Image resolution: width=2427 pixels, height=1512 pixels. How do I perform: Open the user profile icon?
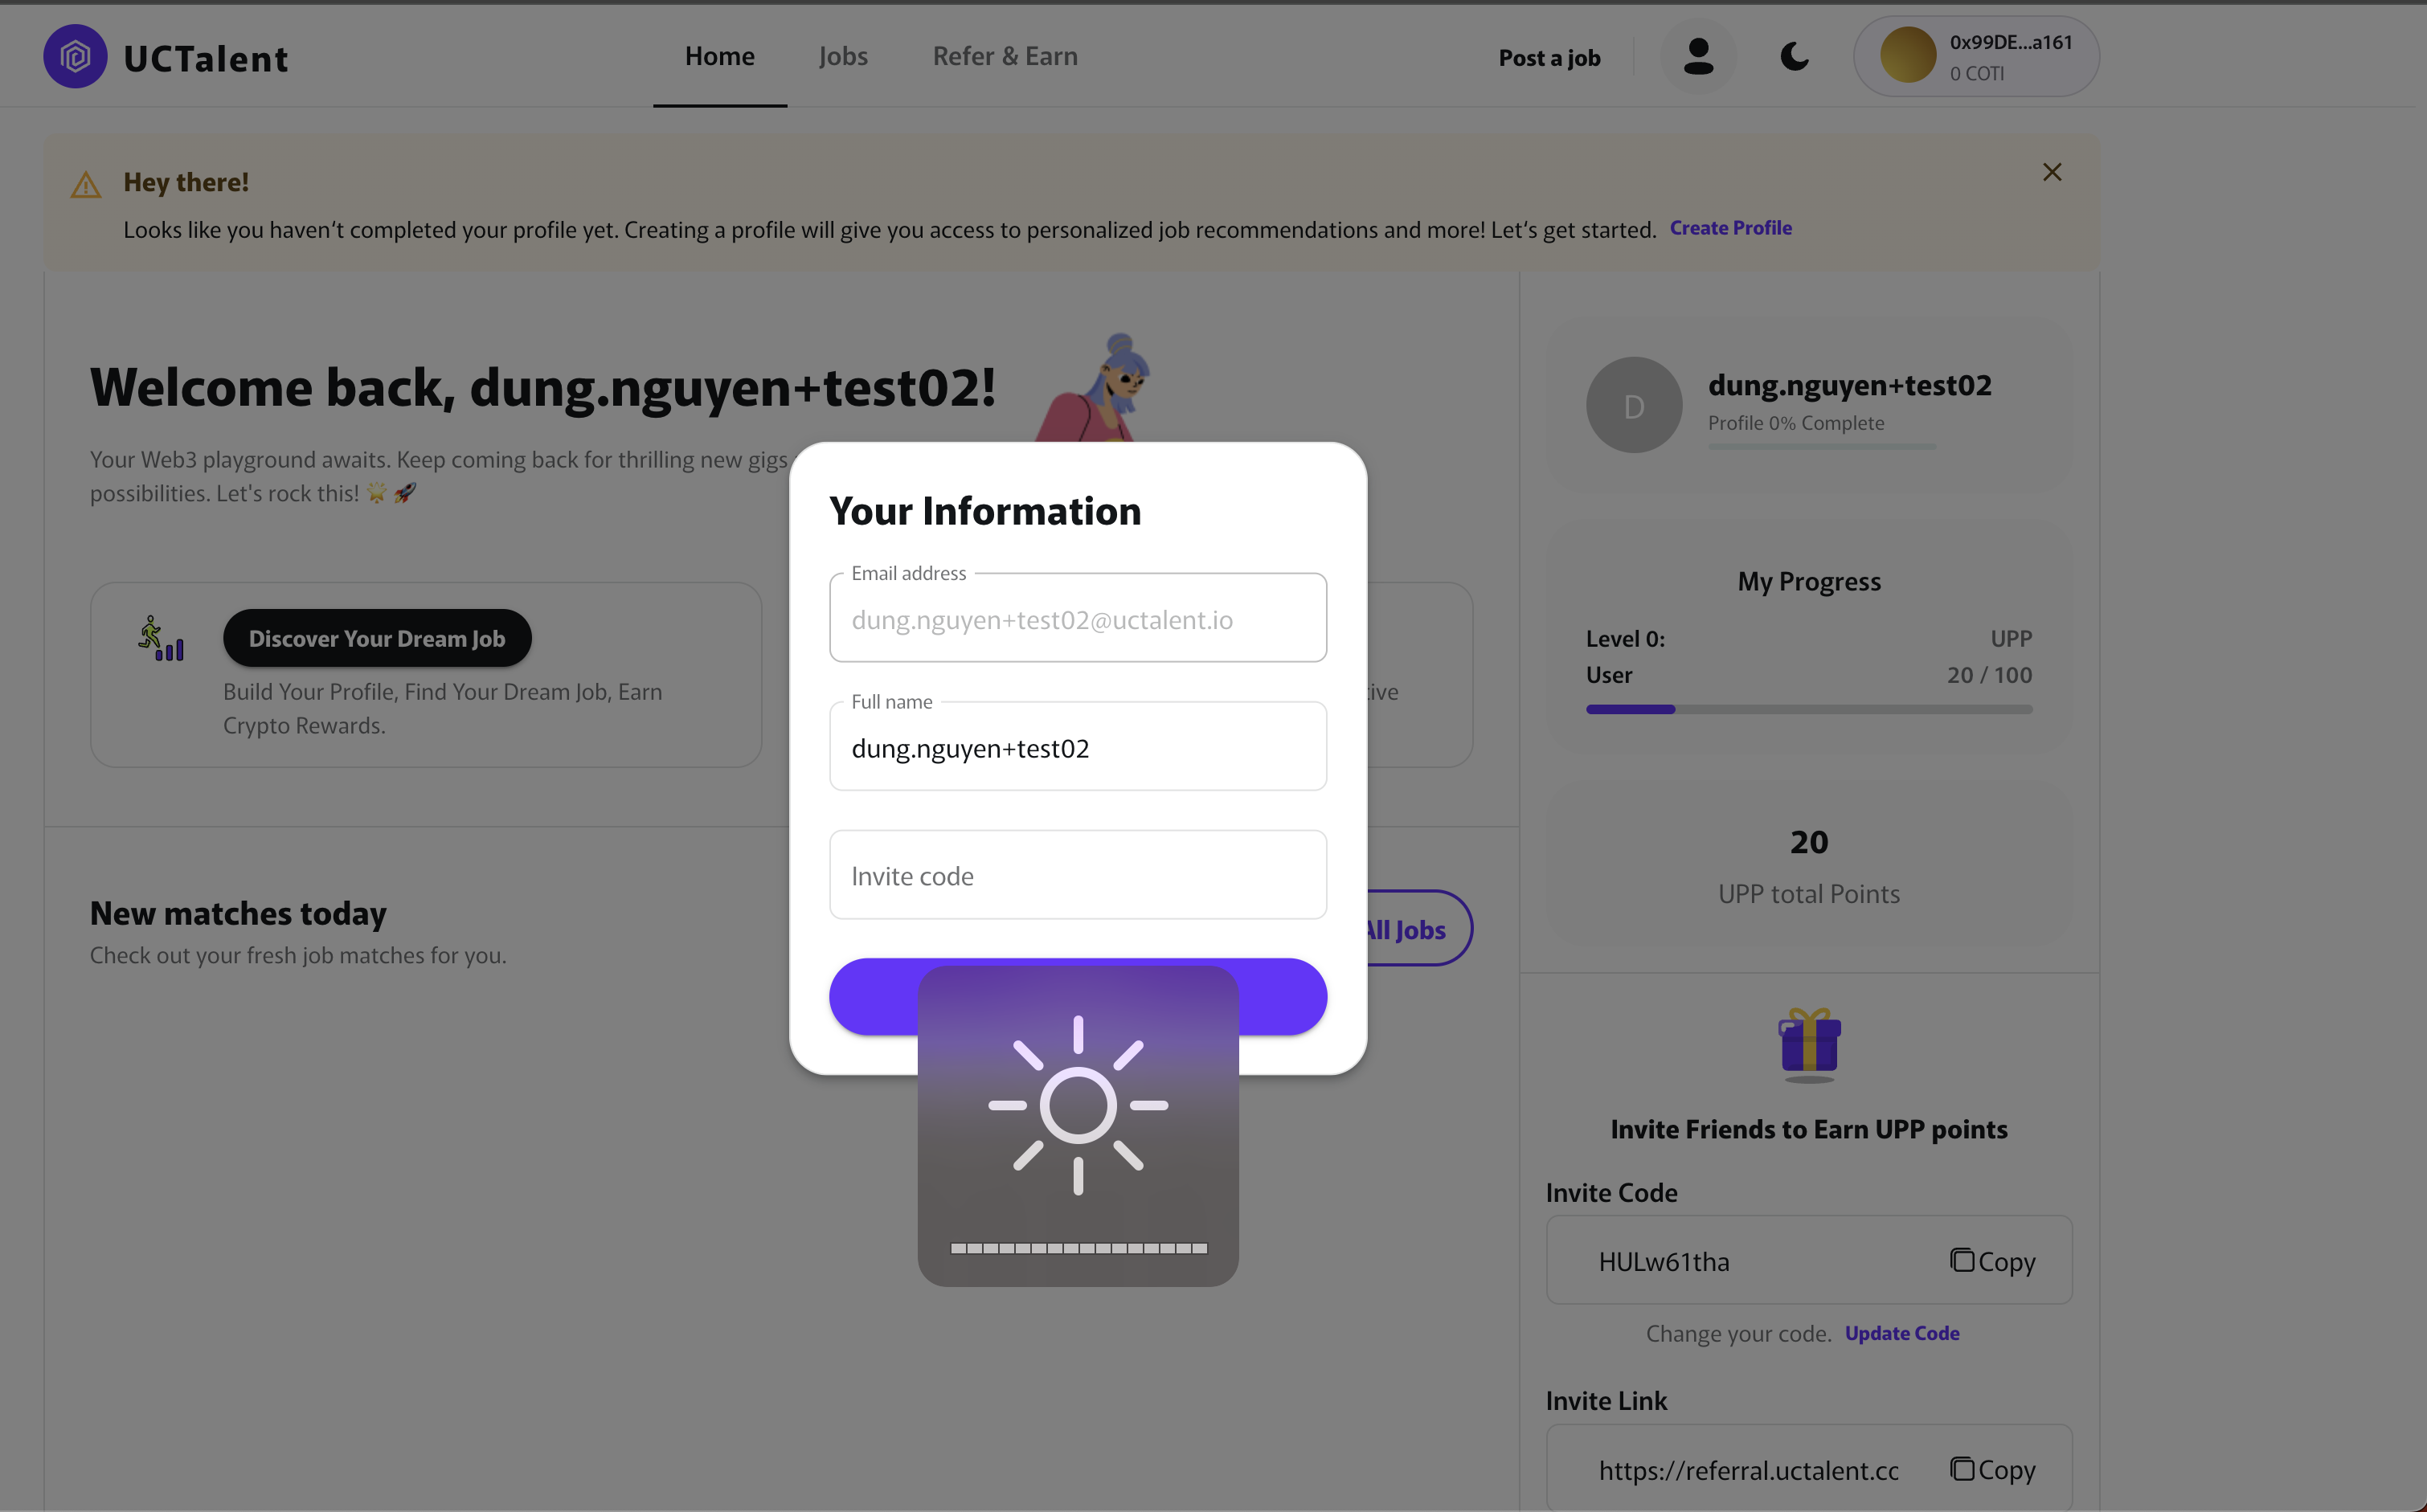click(1697, 57)
